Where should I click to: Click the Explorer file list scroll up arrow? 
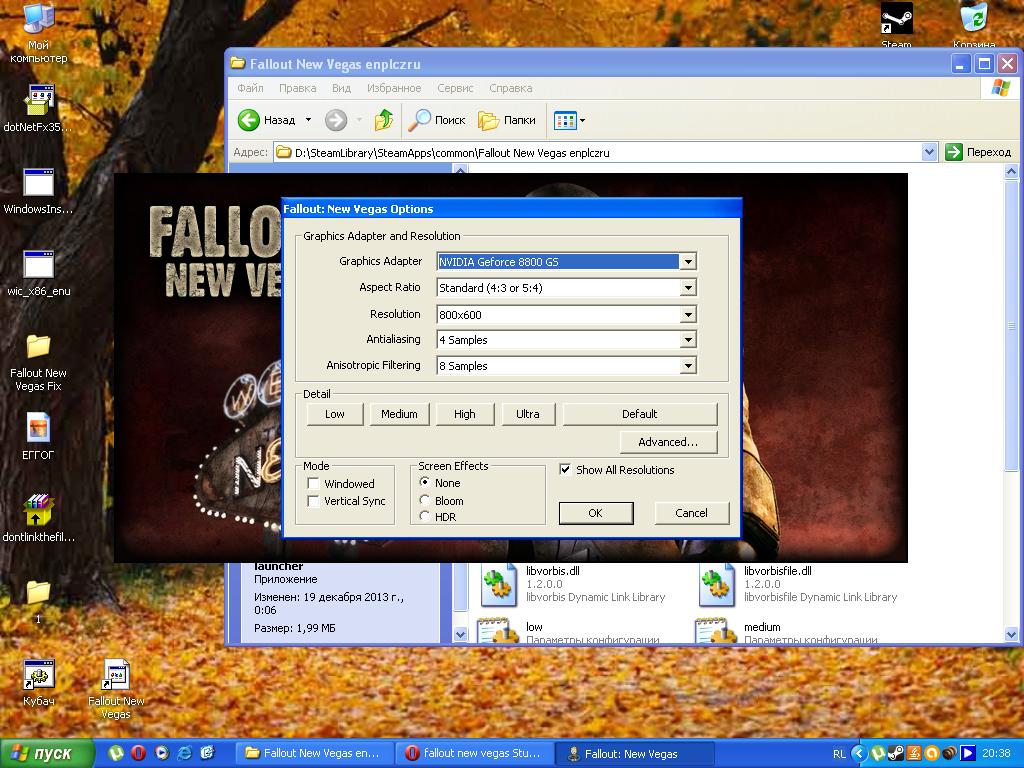(1011, 172)
